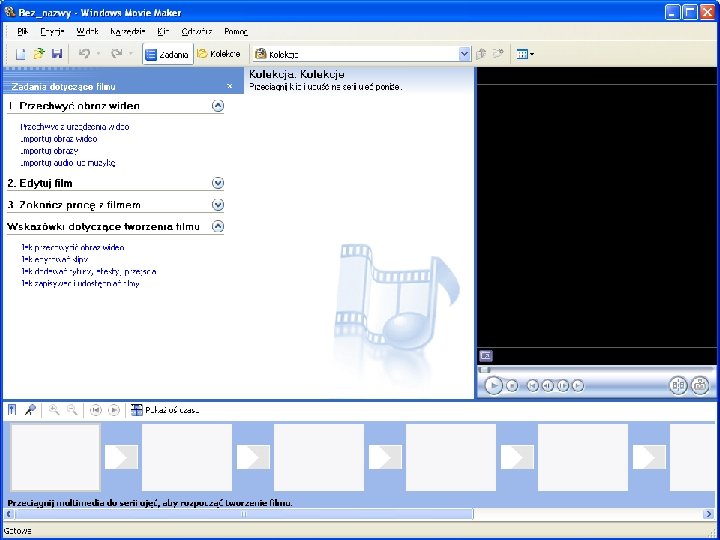Open the Pomoc menu
The width and height of the screenshot is (720, 540).
tap(236, 32)
